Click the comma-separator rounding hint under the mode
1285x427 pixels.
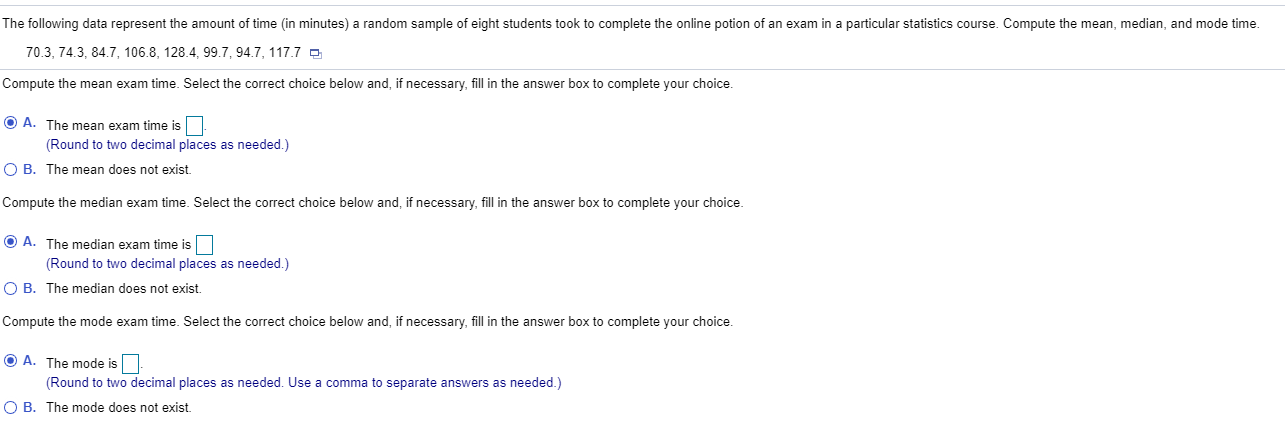[303, 382]
